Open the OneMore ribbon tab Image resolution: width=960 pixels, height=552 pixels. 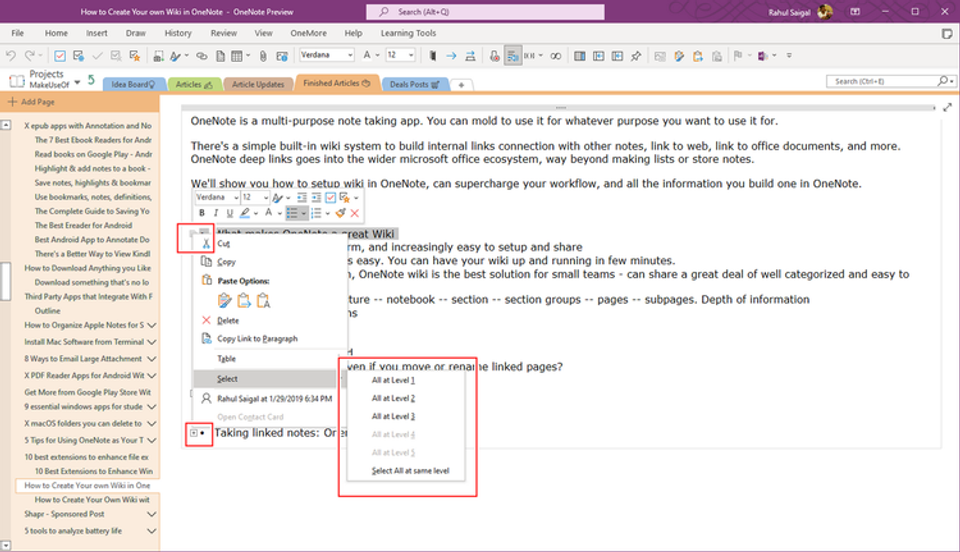(x=308, y=33)
